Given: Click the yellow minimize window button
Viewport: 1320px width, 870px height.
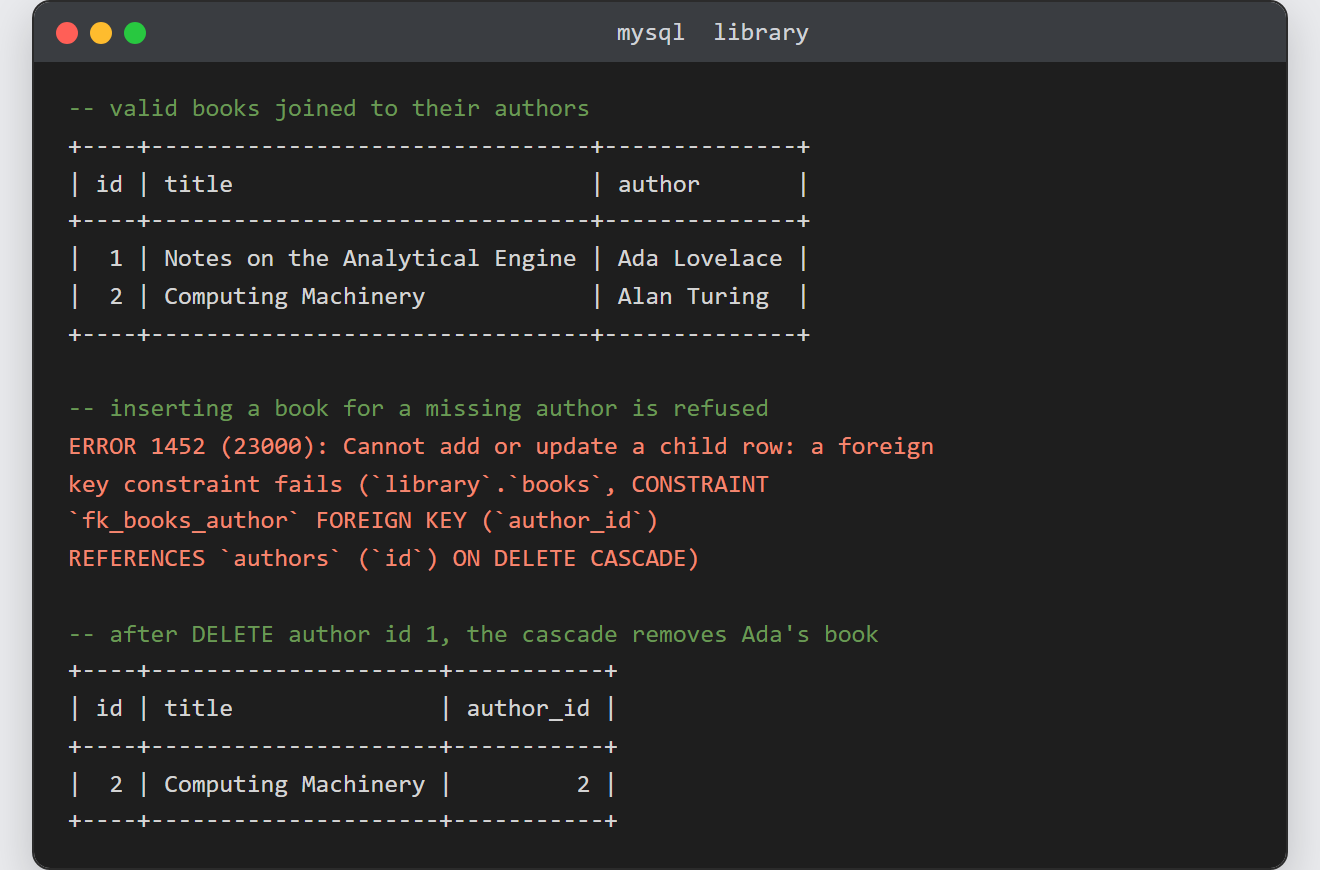Looking at the screenshot, I should [101, 33].
